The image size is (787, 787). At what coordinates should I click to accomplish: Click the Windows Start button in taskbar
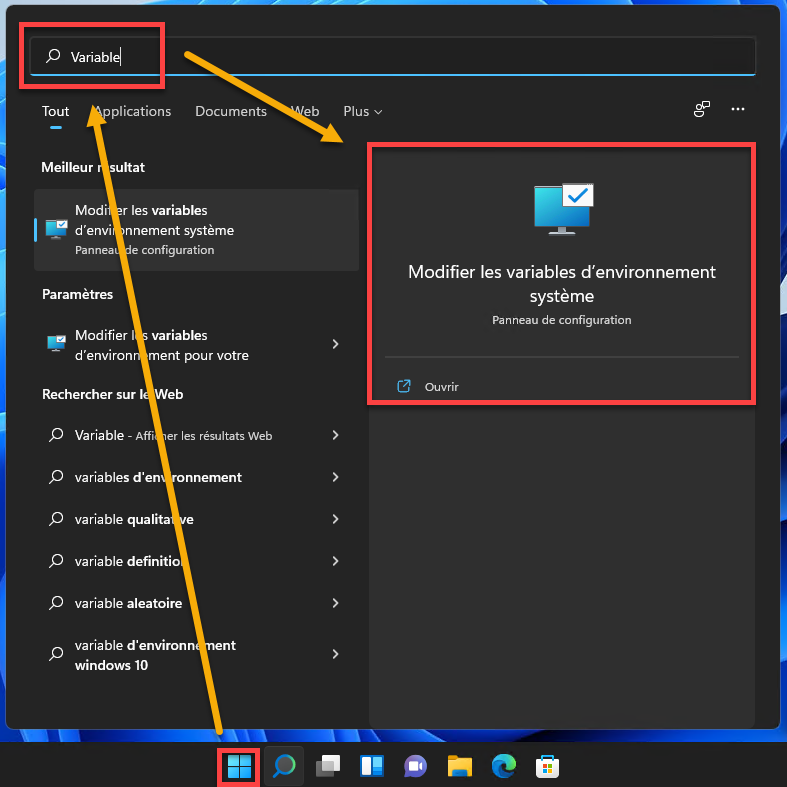click(x=239, y=766)
